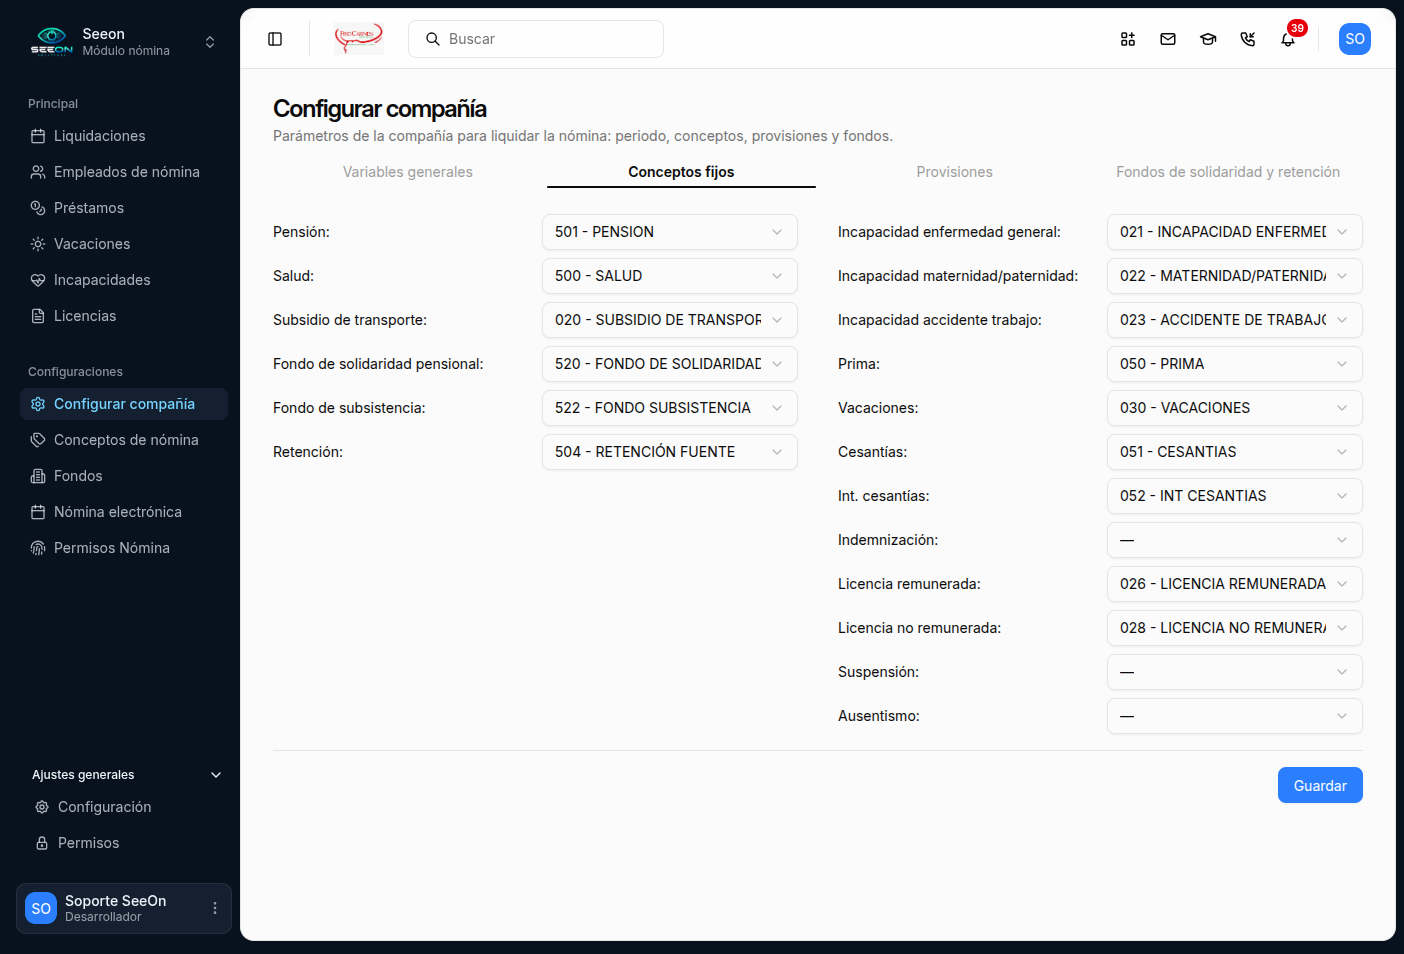1404x954 pixels.
Task: Open the Pensión dropdown
Action: pyautogui.click(x=670, y=232)
